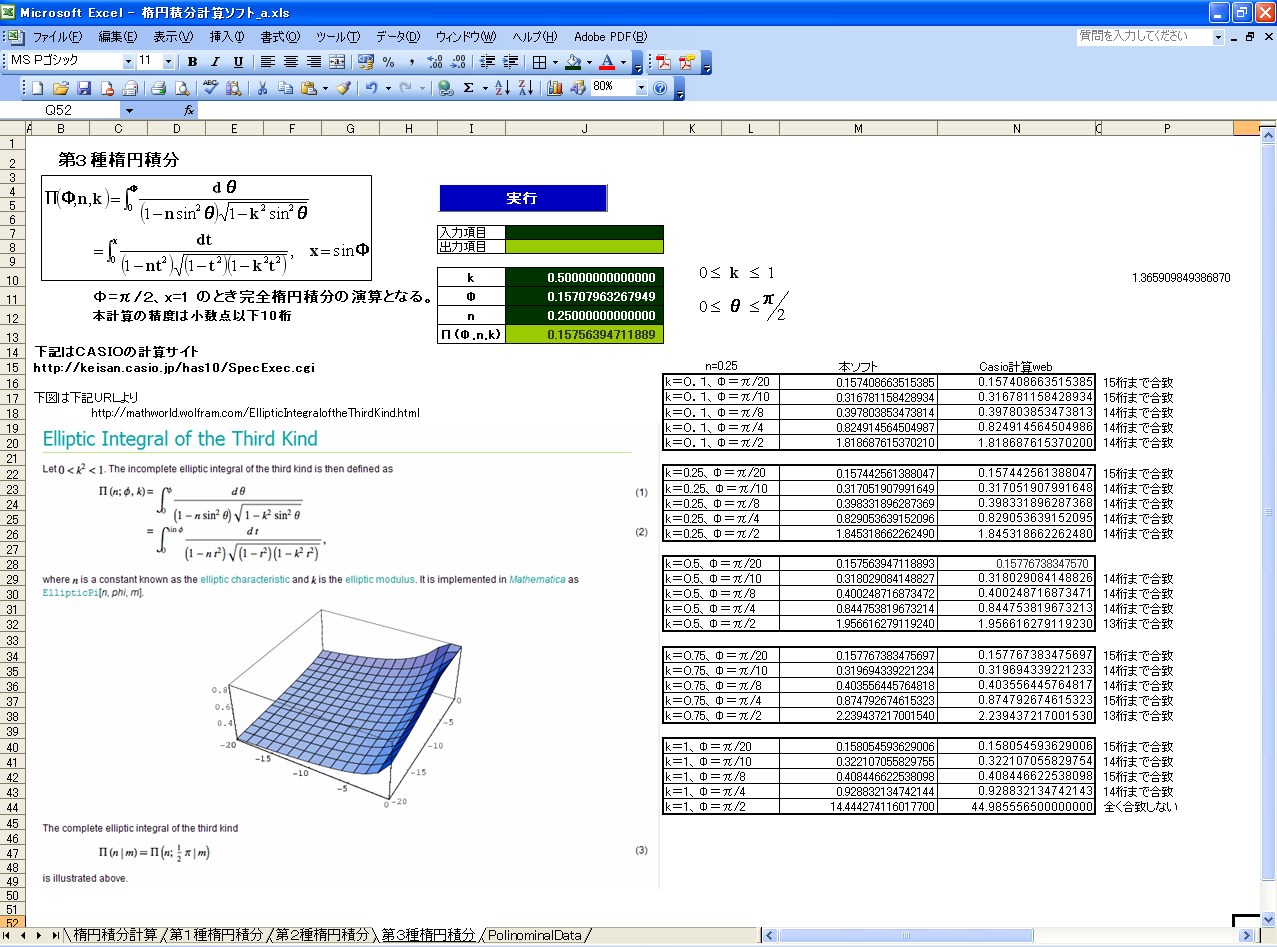This screenshot has height=947, width=1277.
Task: Toggle italic formatting
Action: [x=214, y=62]
